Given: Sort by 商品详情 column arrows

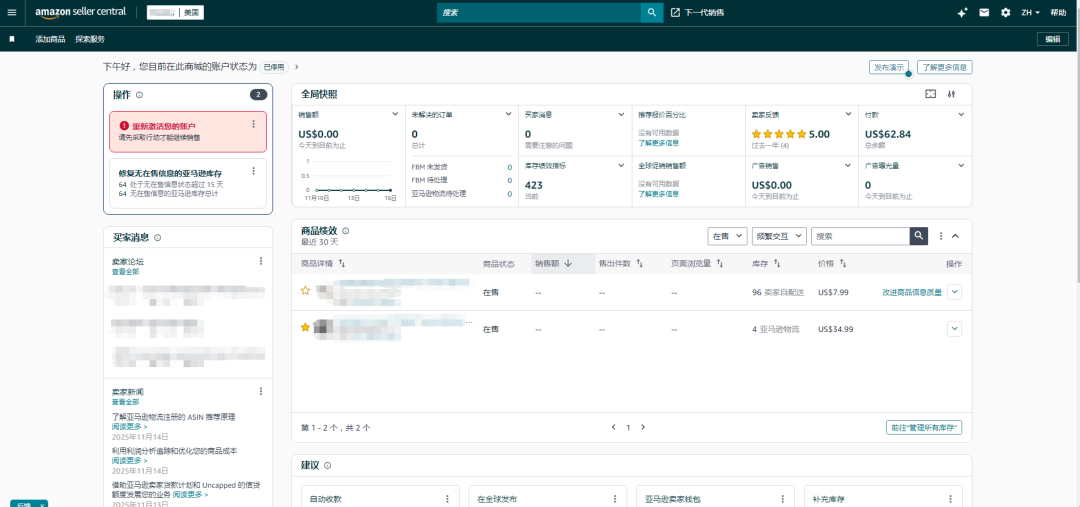Looking at the screenshot, I should click(x=342, y=264).
